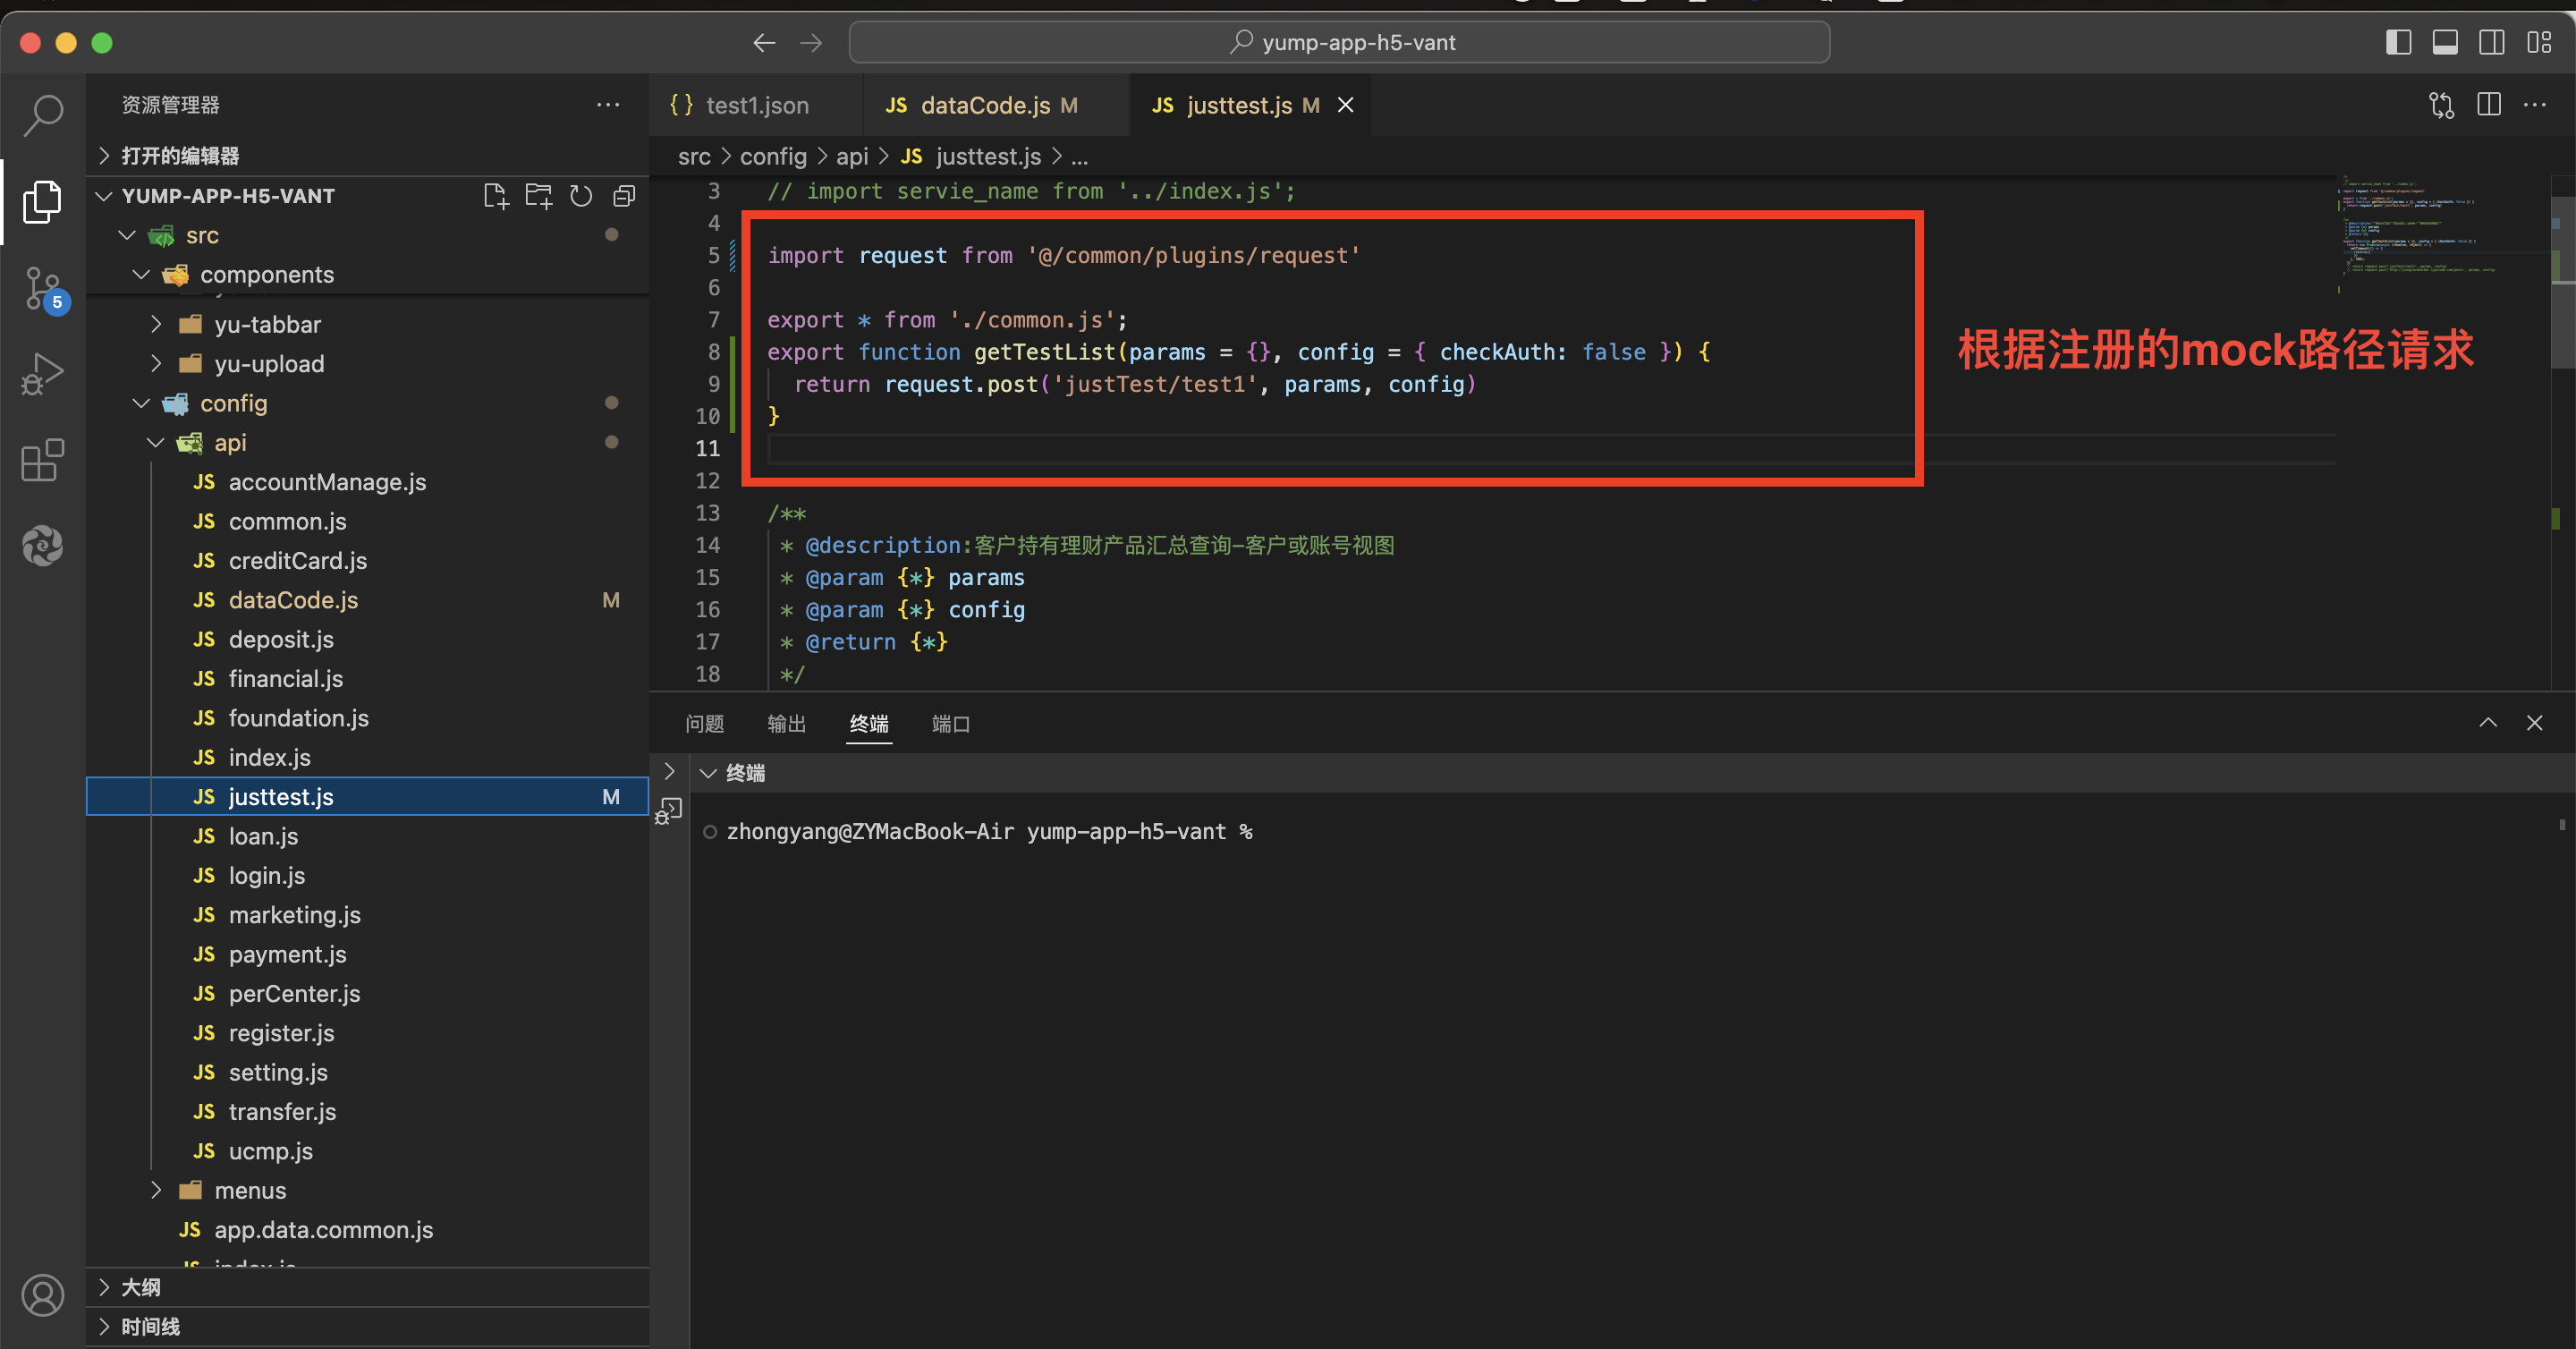
Task: Toggle the primary side bar visibility
Action: click(x=2398, y=42)
